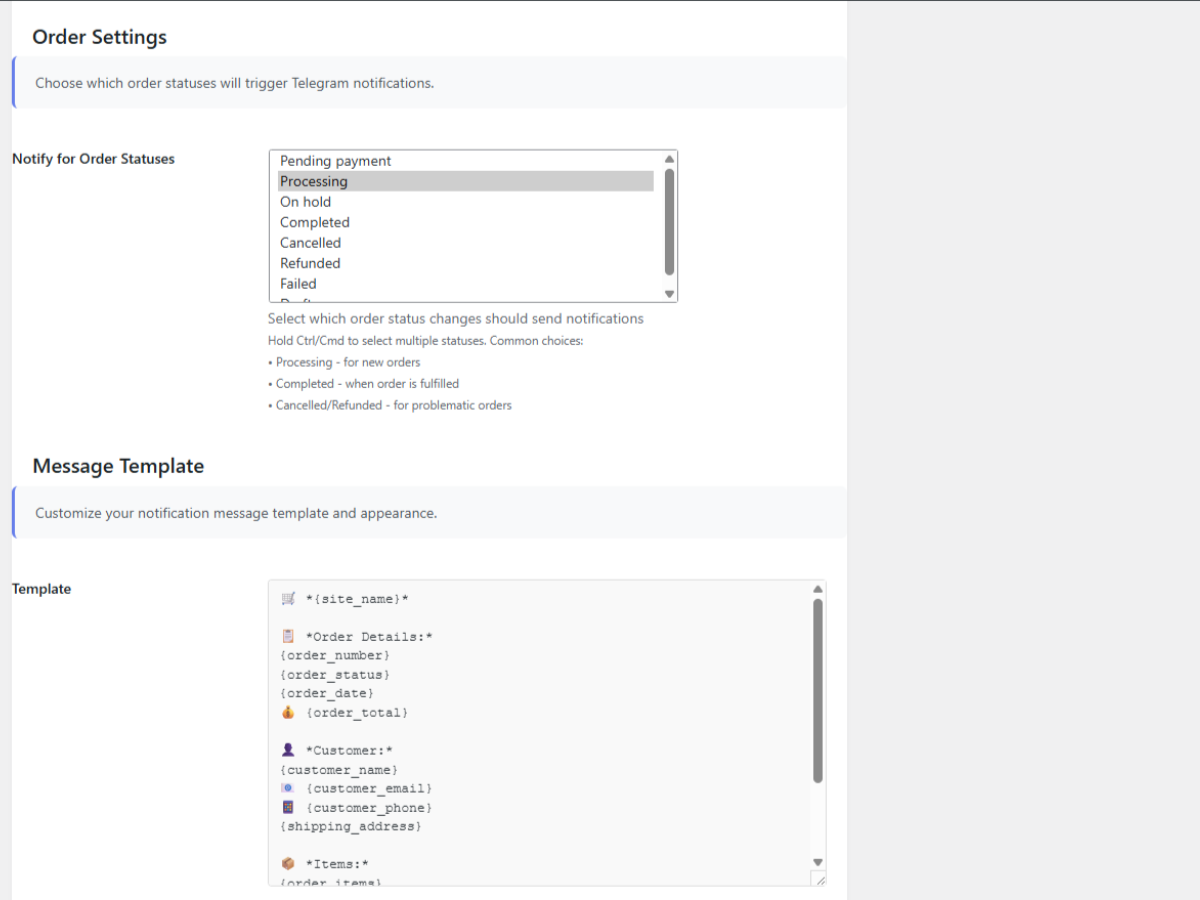
Task: Click the order status list scrollbar thumb
Action: pyautogui.click(x=669, y=220)
